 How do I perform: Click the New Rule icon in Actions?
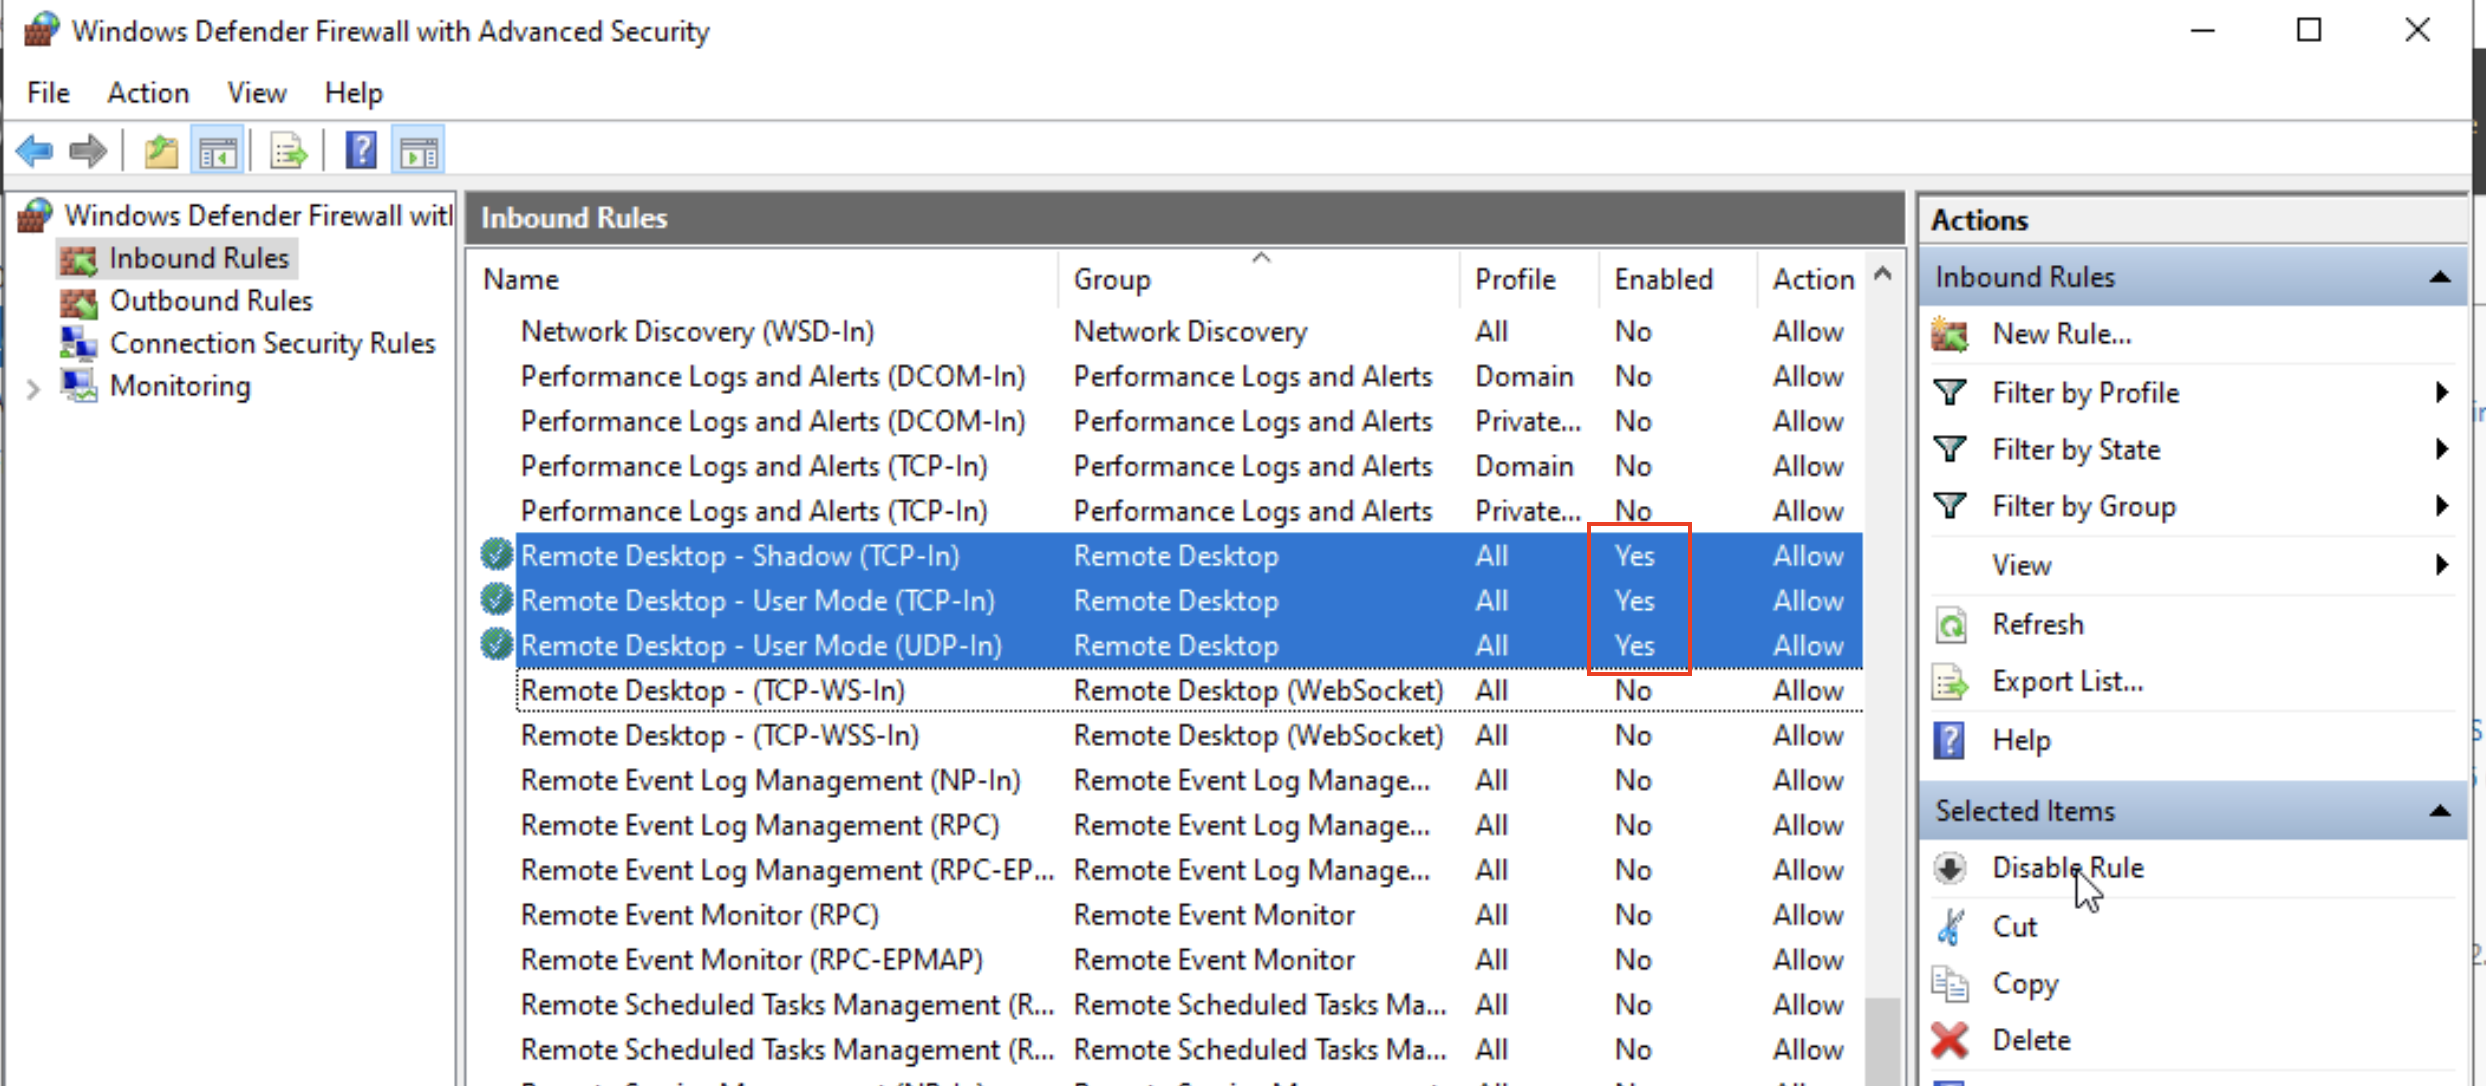(1950, 334)
